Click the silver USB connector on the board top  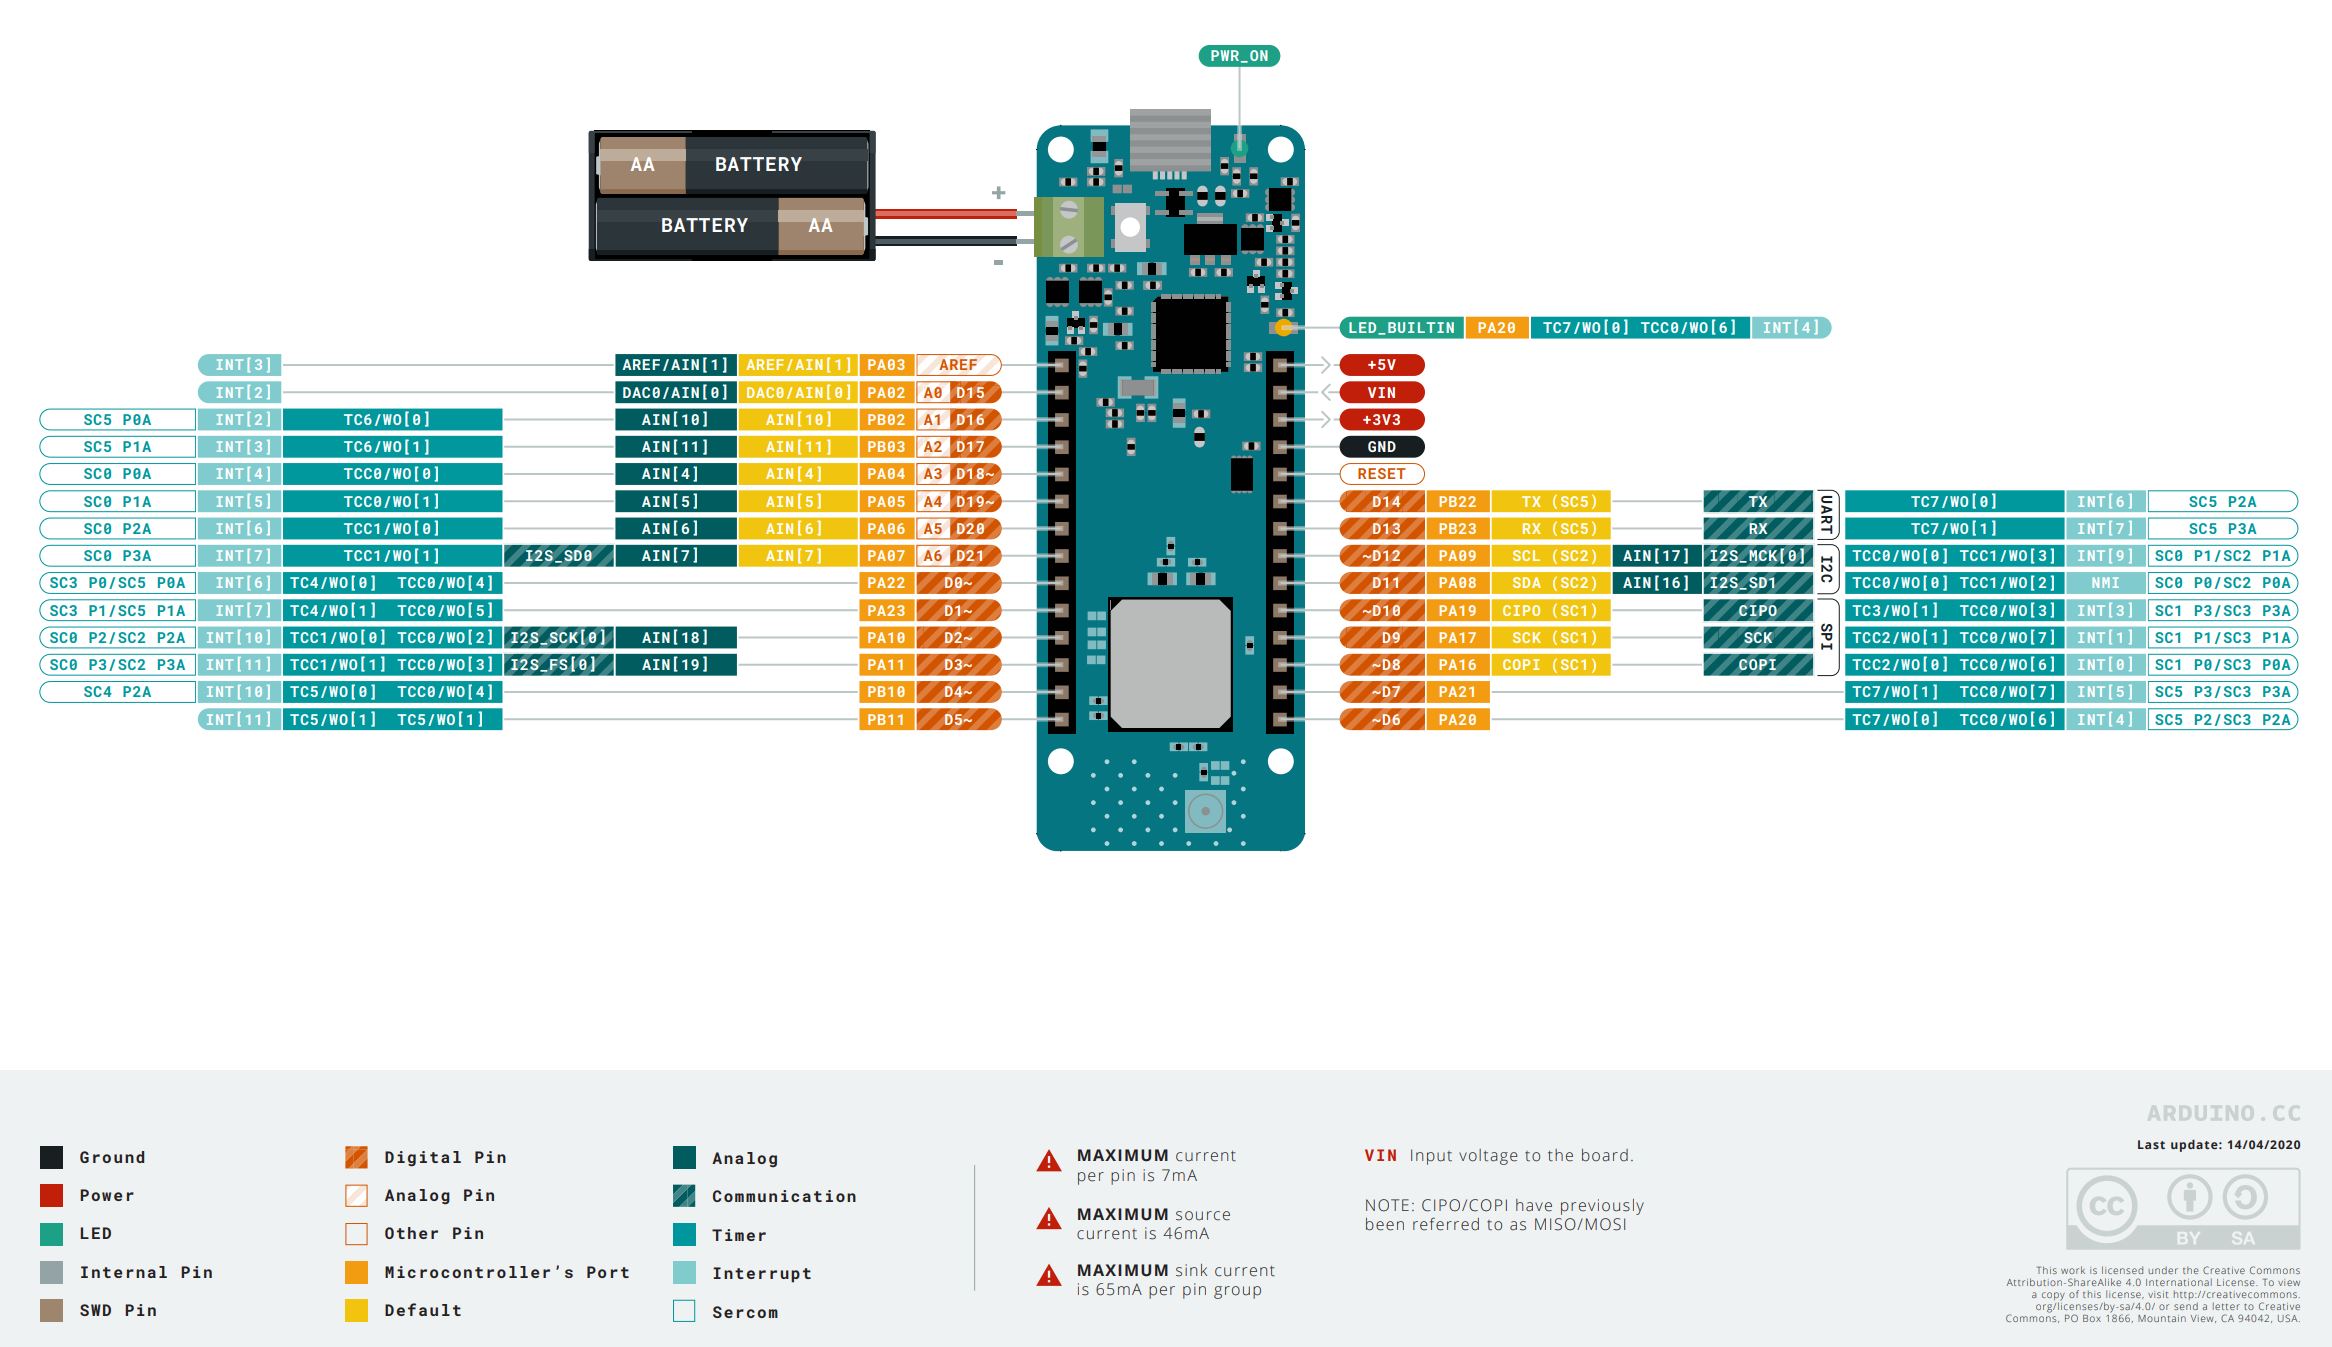coord(1170,140)
